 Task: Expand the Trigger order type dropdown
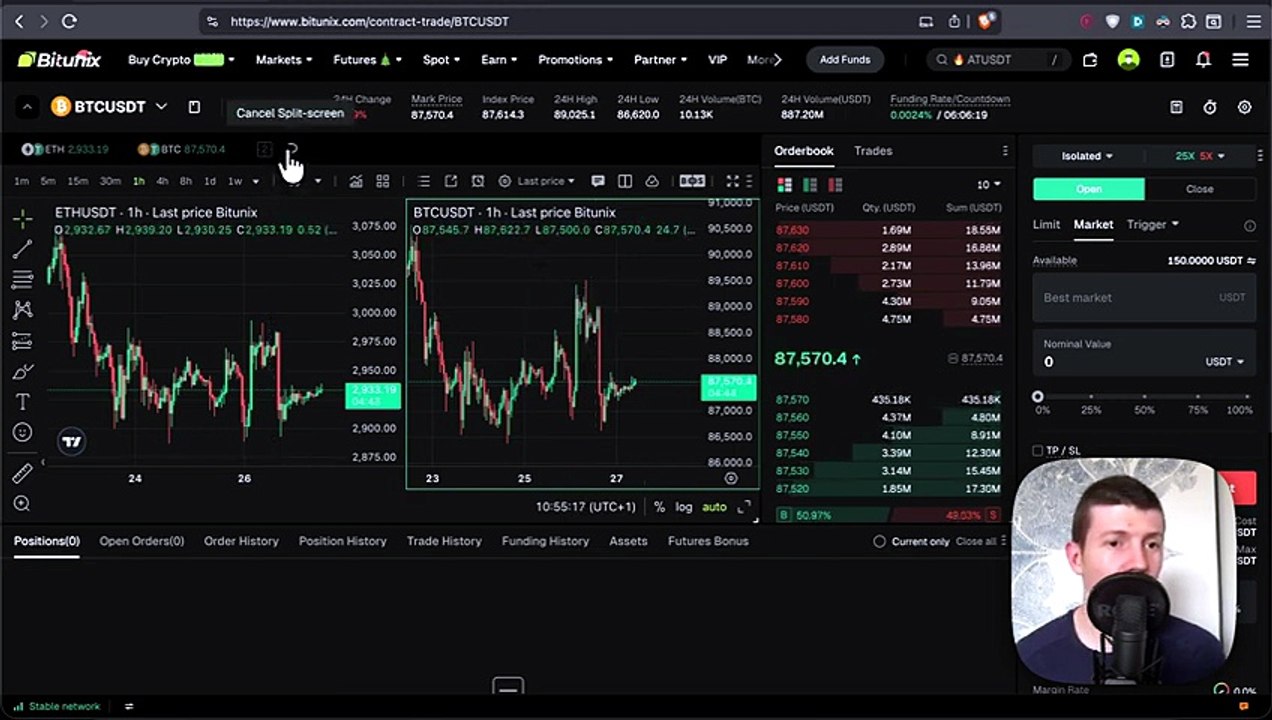[x=1152, y=224]
